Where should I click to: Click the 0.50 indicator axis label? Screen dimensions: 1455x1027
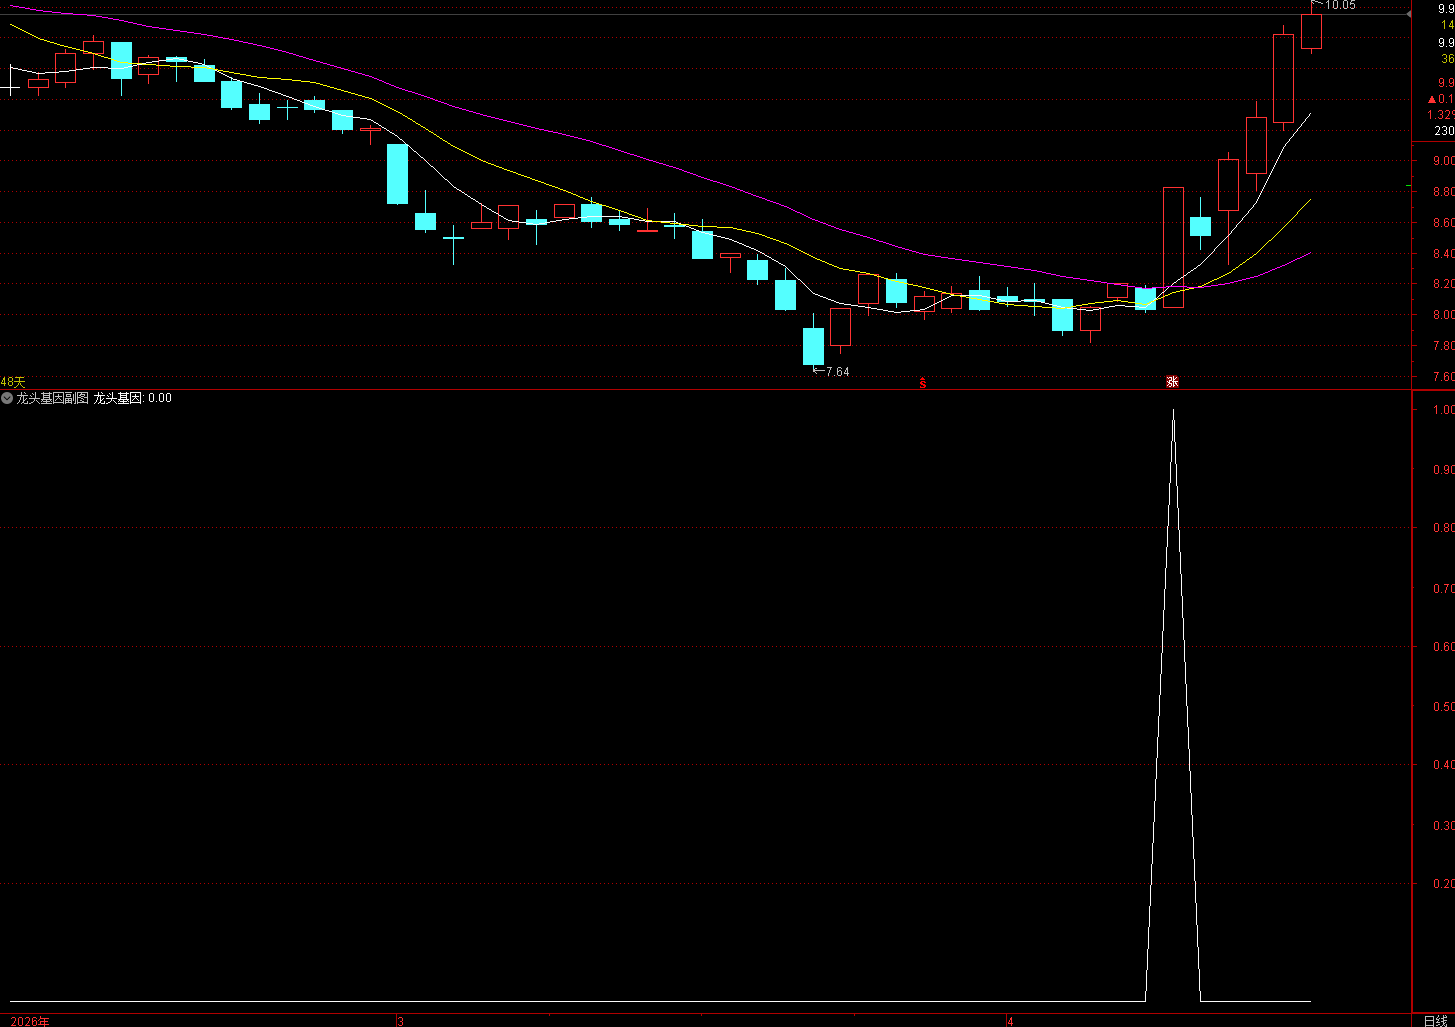click(x=1443, y=707)
